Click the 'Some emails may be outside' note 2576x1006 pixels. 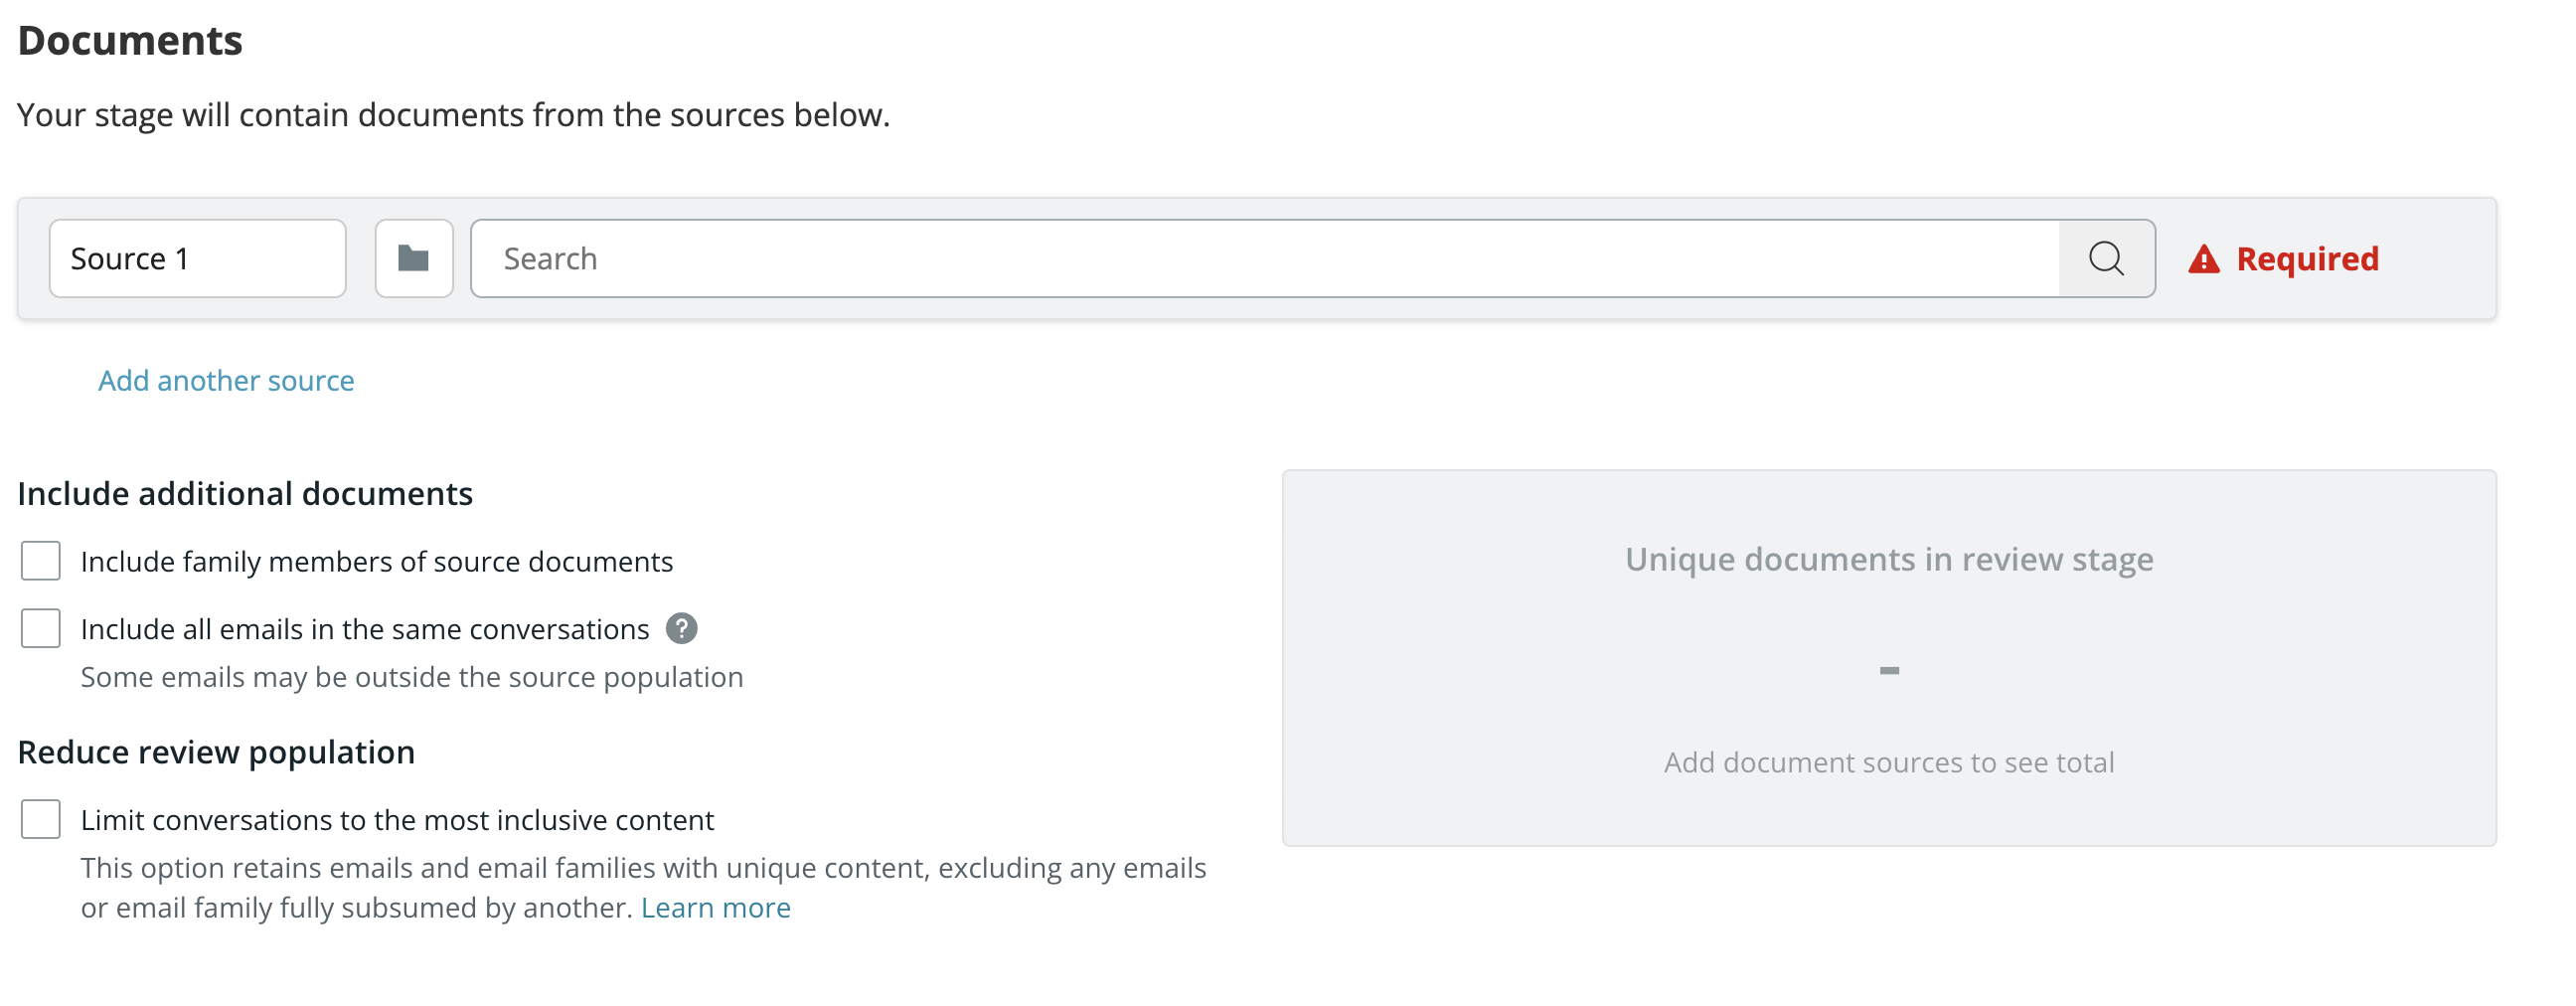412,678
